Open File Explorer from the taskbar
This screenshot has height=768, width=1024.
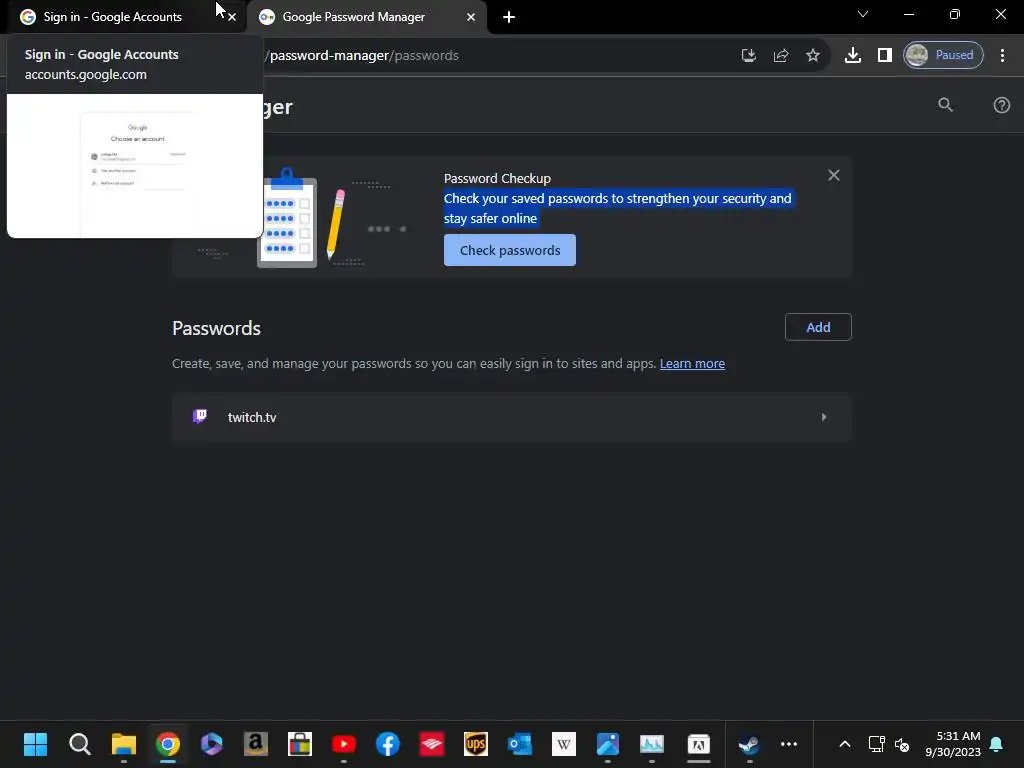tap(123, 744)
